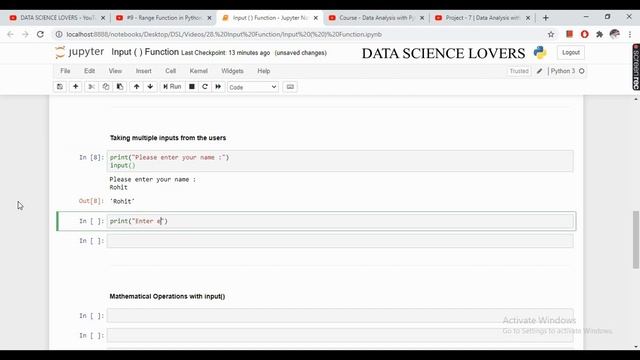Switch to DATA SCIENCE LOVERS YouTube tab

coord(57,18)
